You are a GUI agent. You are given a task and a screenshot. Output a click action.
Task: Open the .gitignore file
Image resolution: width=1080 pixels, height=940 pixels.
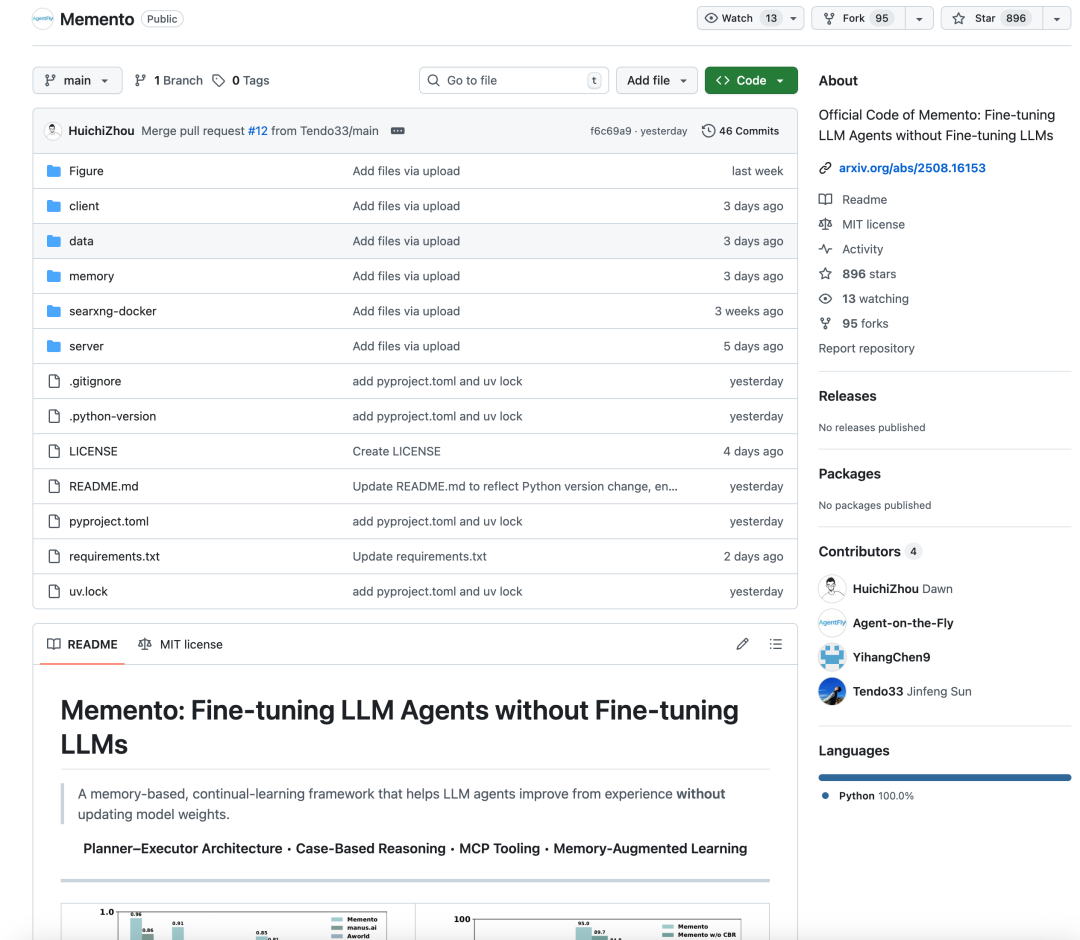pyautogui.click(x=95, y=382)
